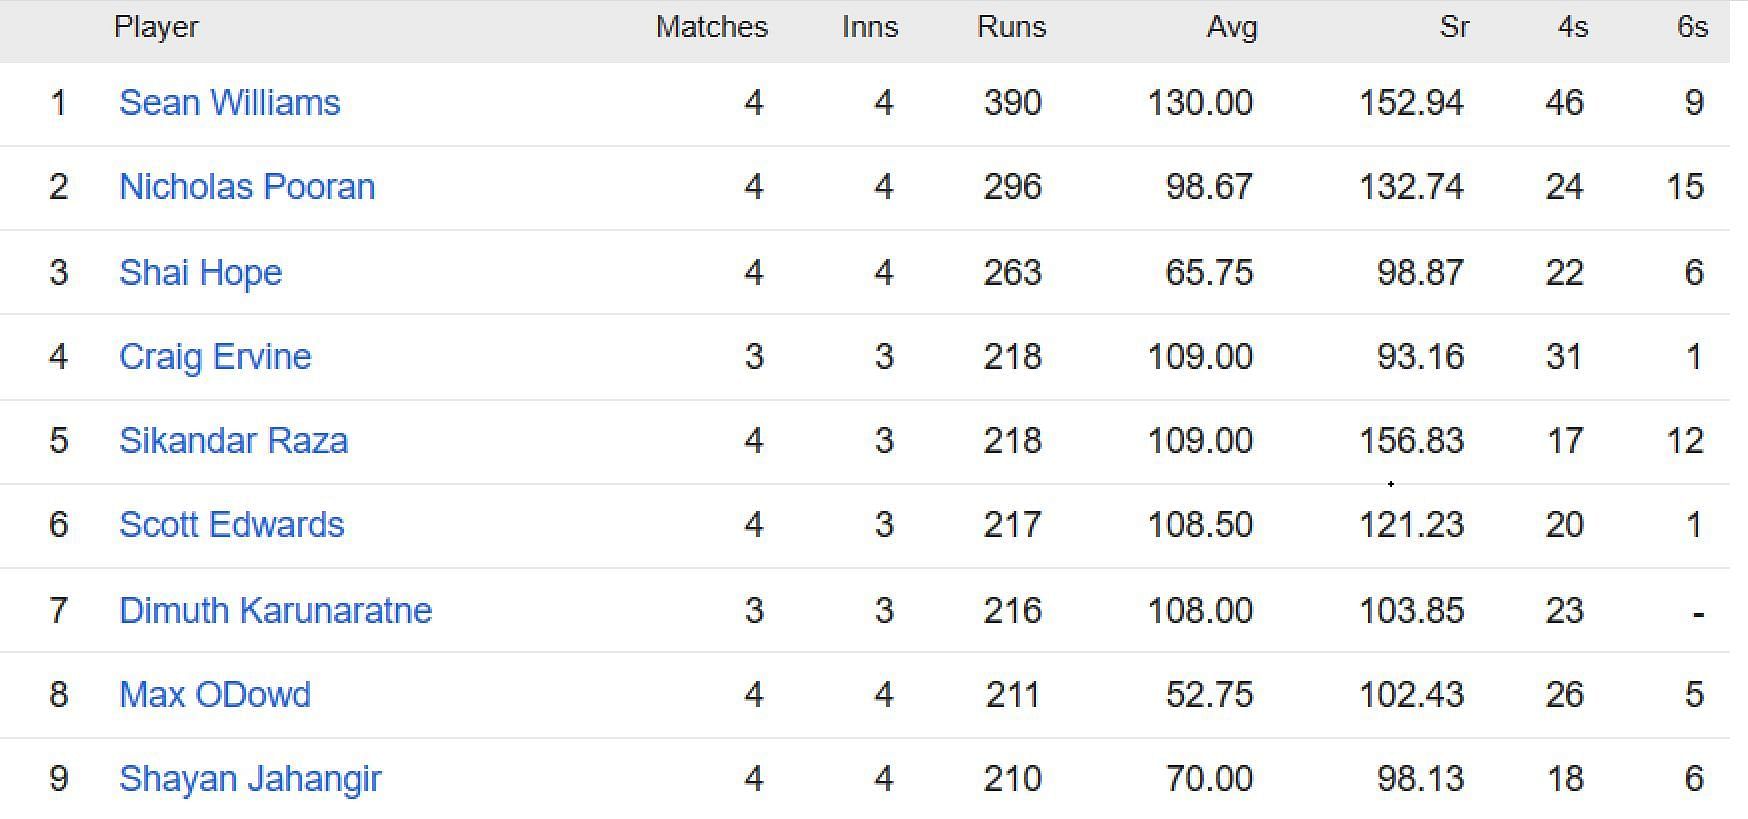Select Nicholas Pooran sixes count 15

point(1685,187)
